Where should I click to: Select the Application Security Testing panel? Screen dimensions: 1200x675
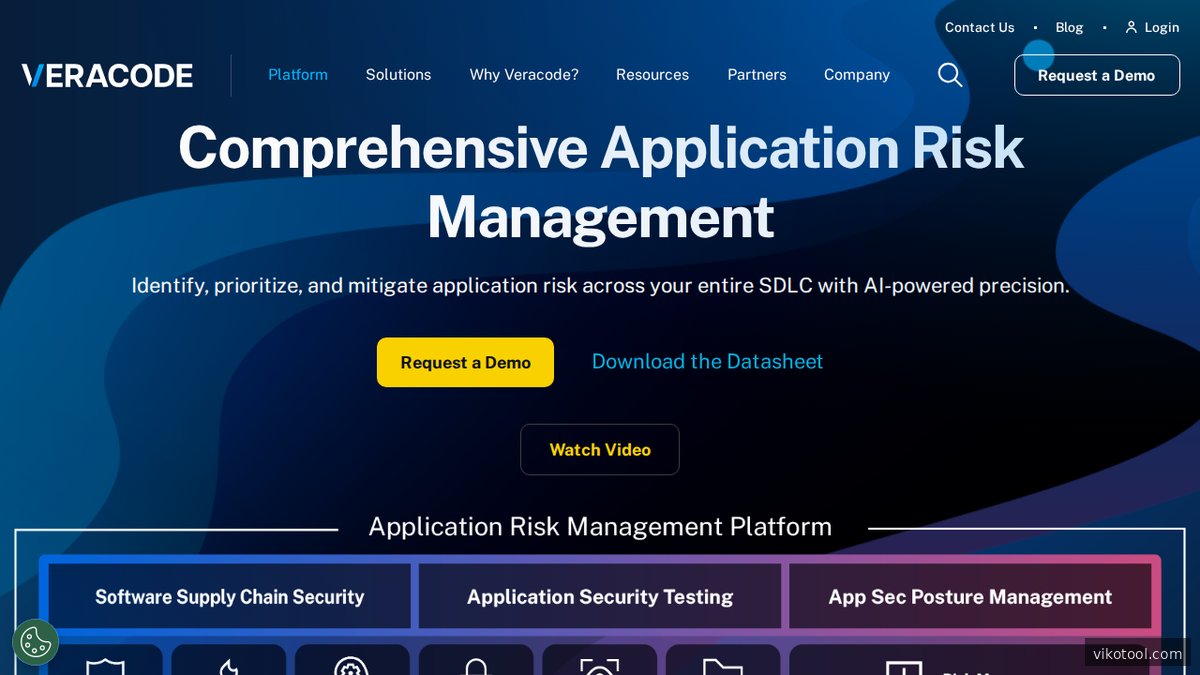(600, 597)
